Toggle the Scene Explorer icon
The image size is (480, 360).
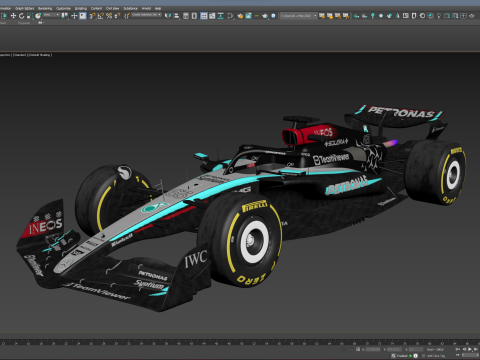(x=186, y=16)
